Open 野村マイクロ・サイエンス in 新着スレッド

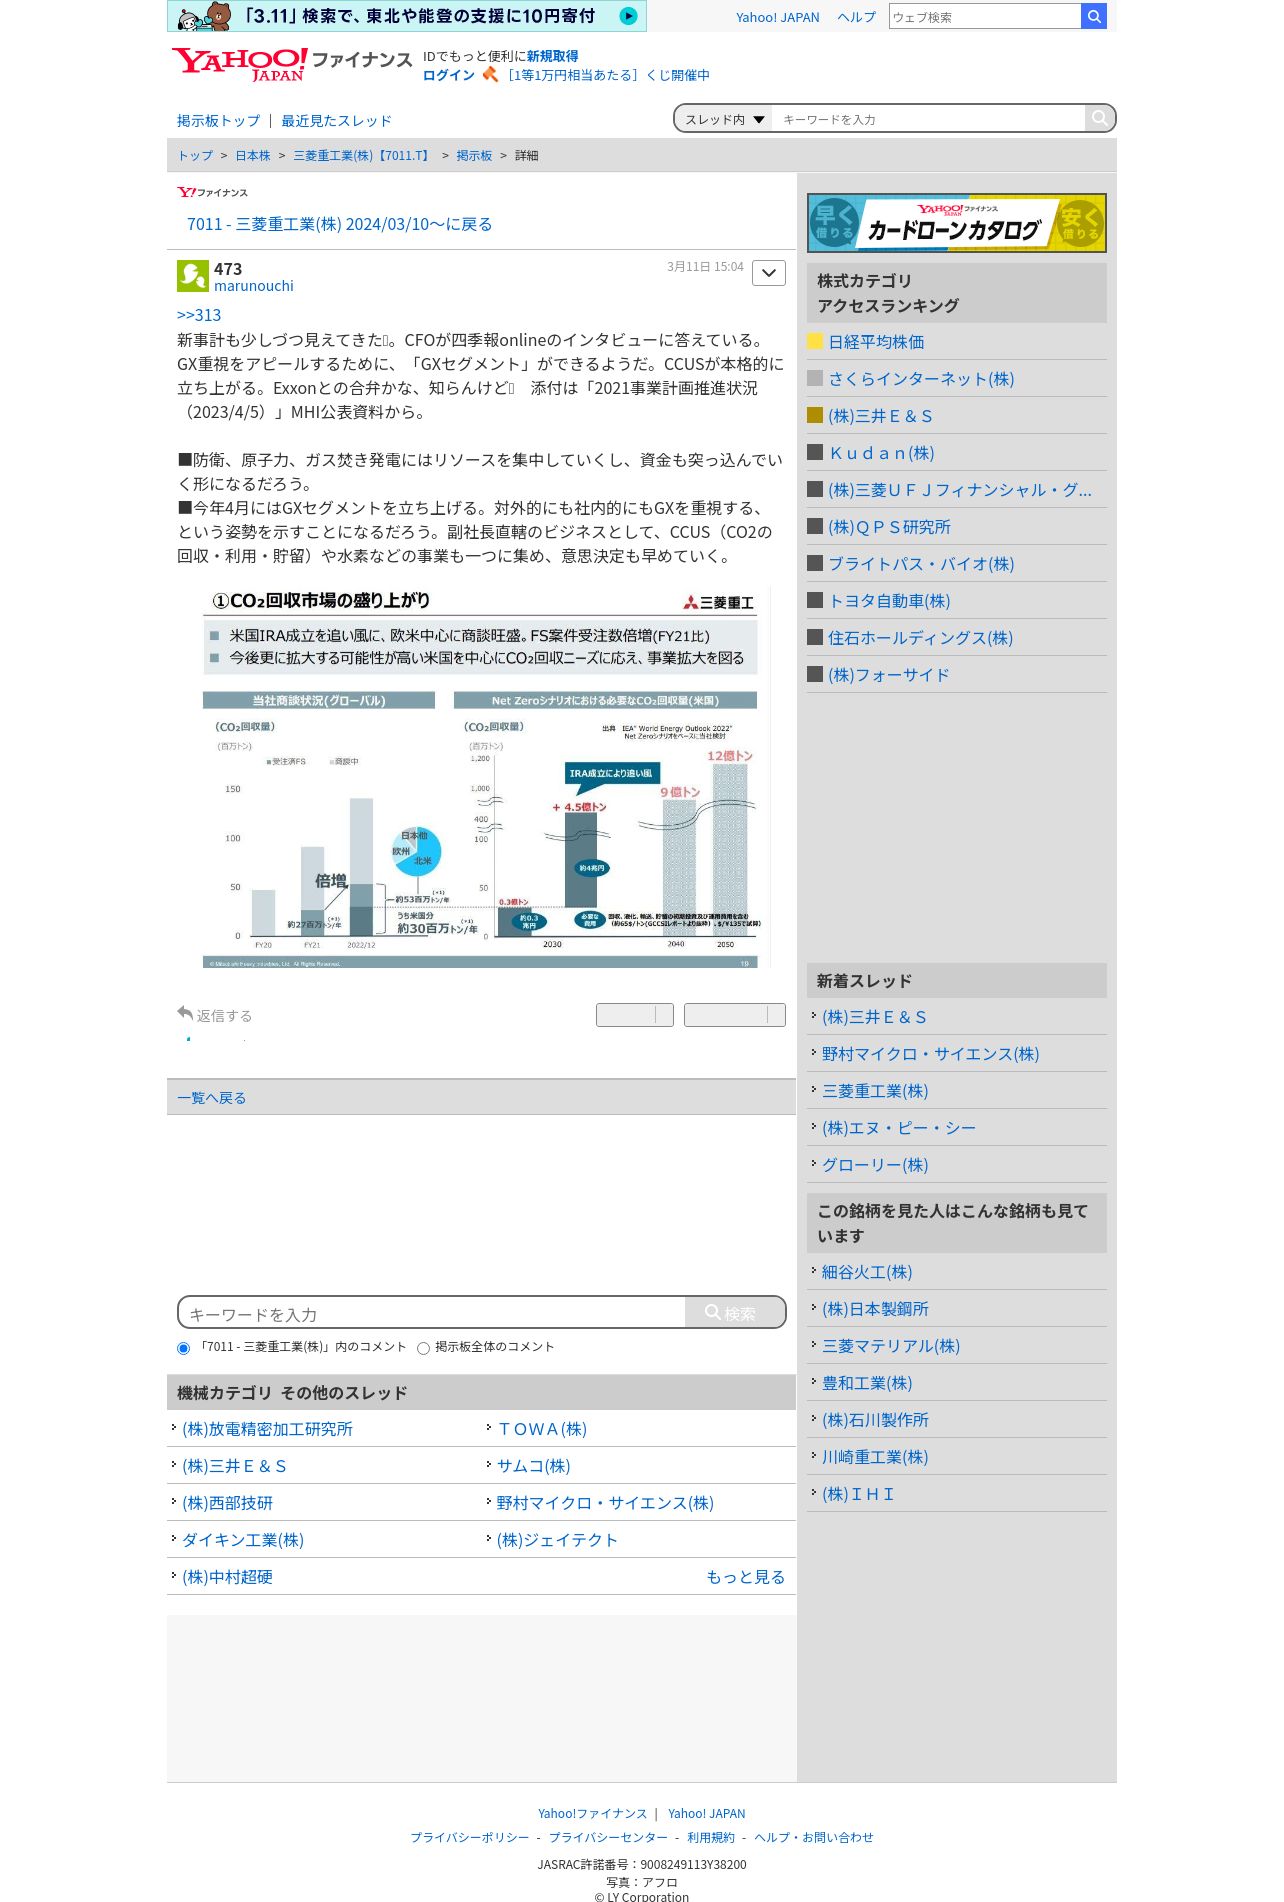point(930,1053)
